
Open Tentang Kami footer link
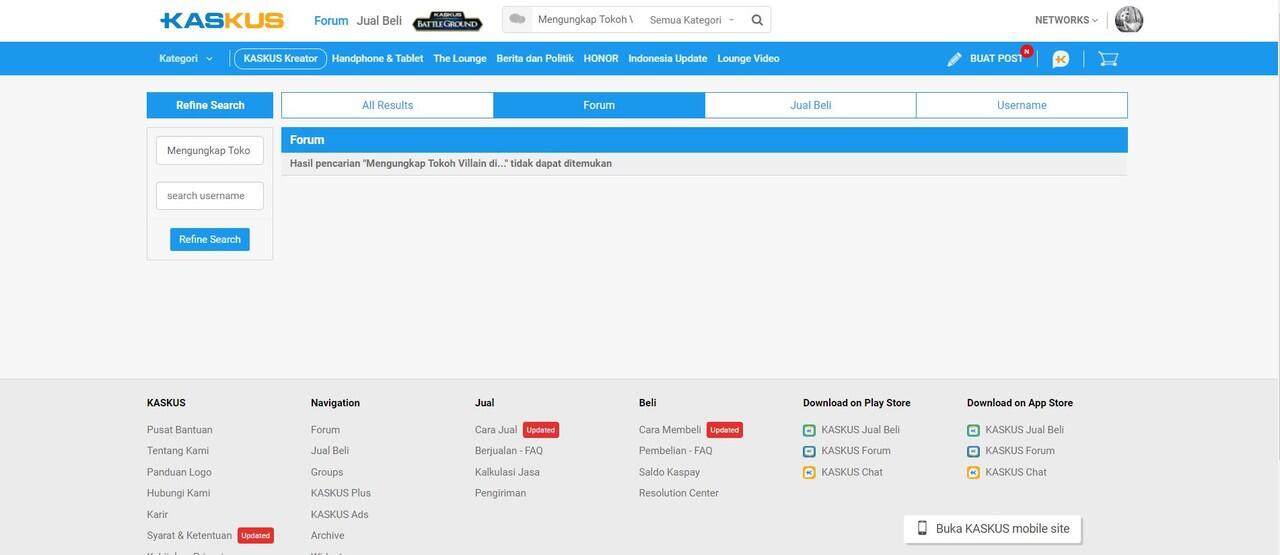point(178,451)
